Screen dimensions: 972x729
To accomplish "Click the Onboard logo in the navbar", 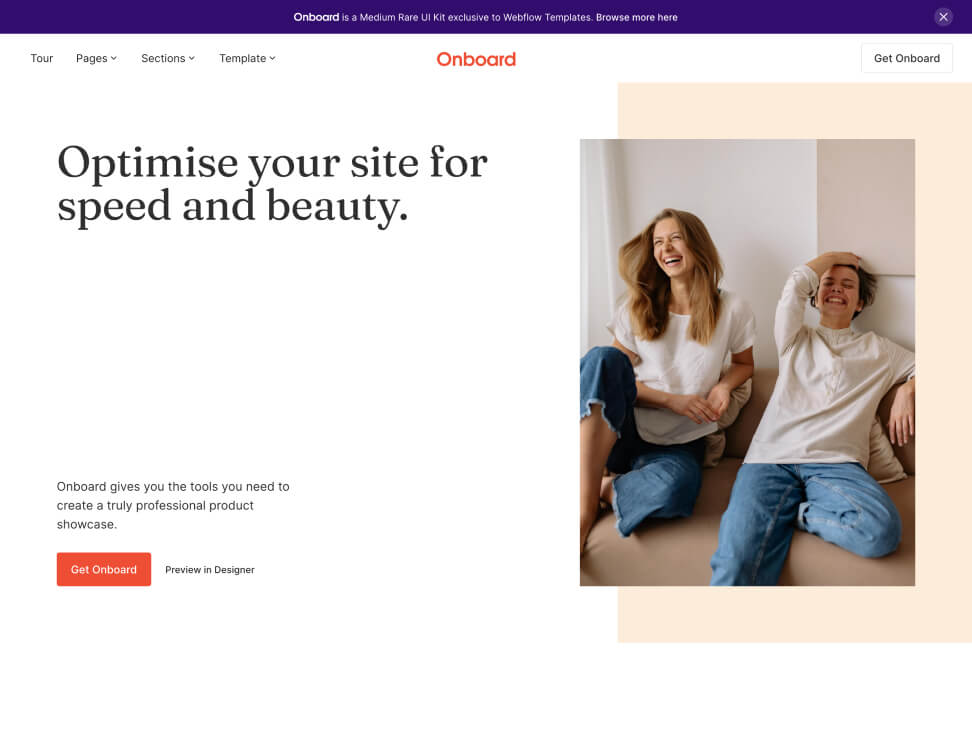I will (x=476, y=59).
